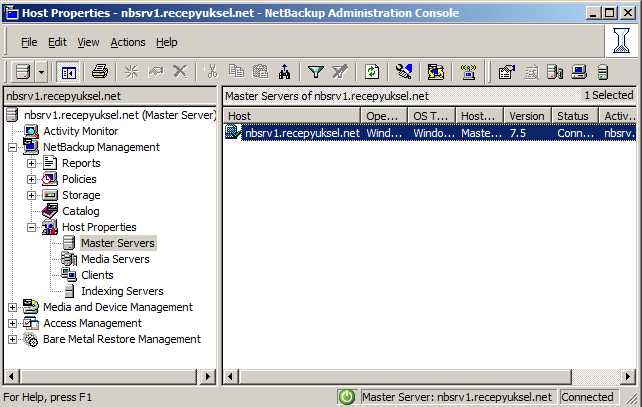Open the Actions menu
642x407 pixels.
click(x=128, y=42)
